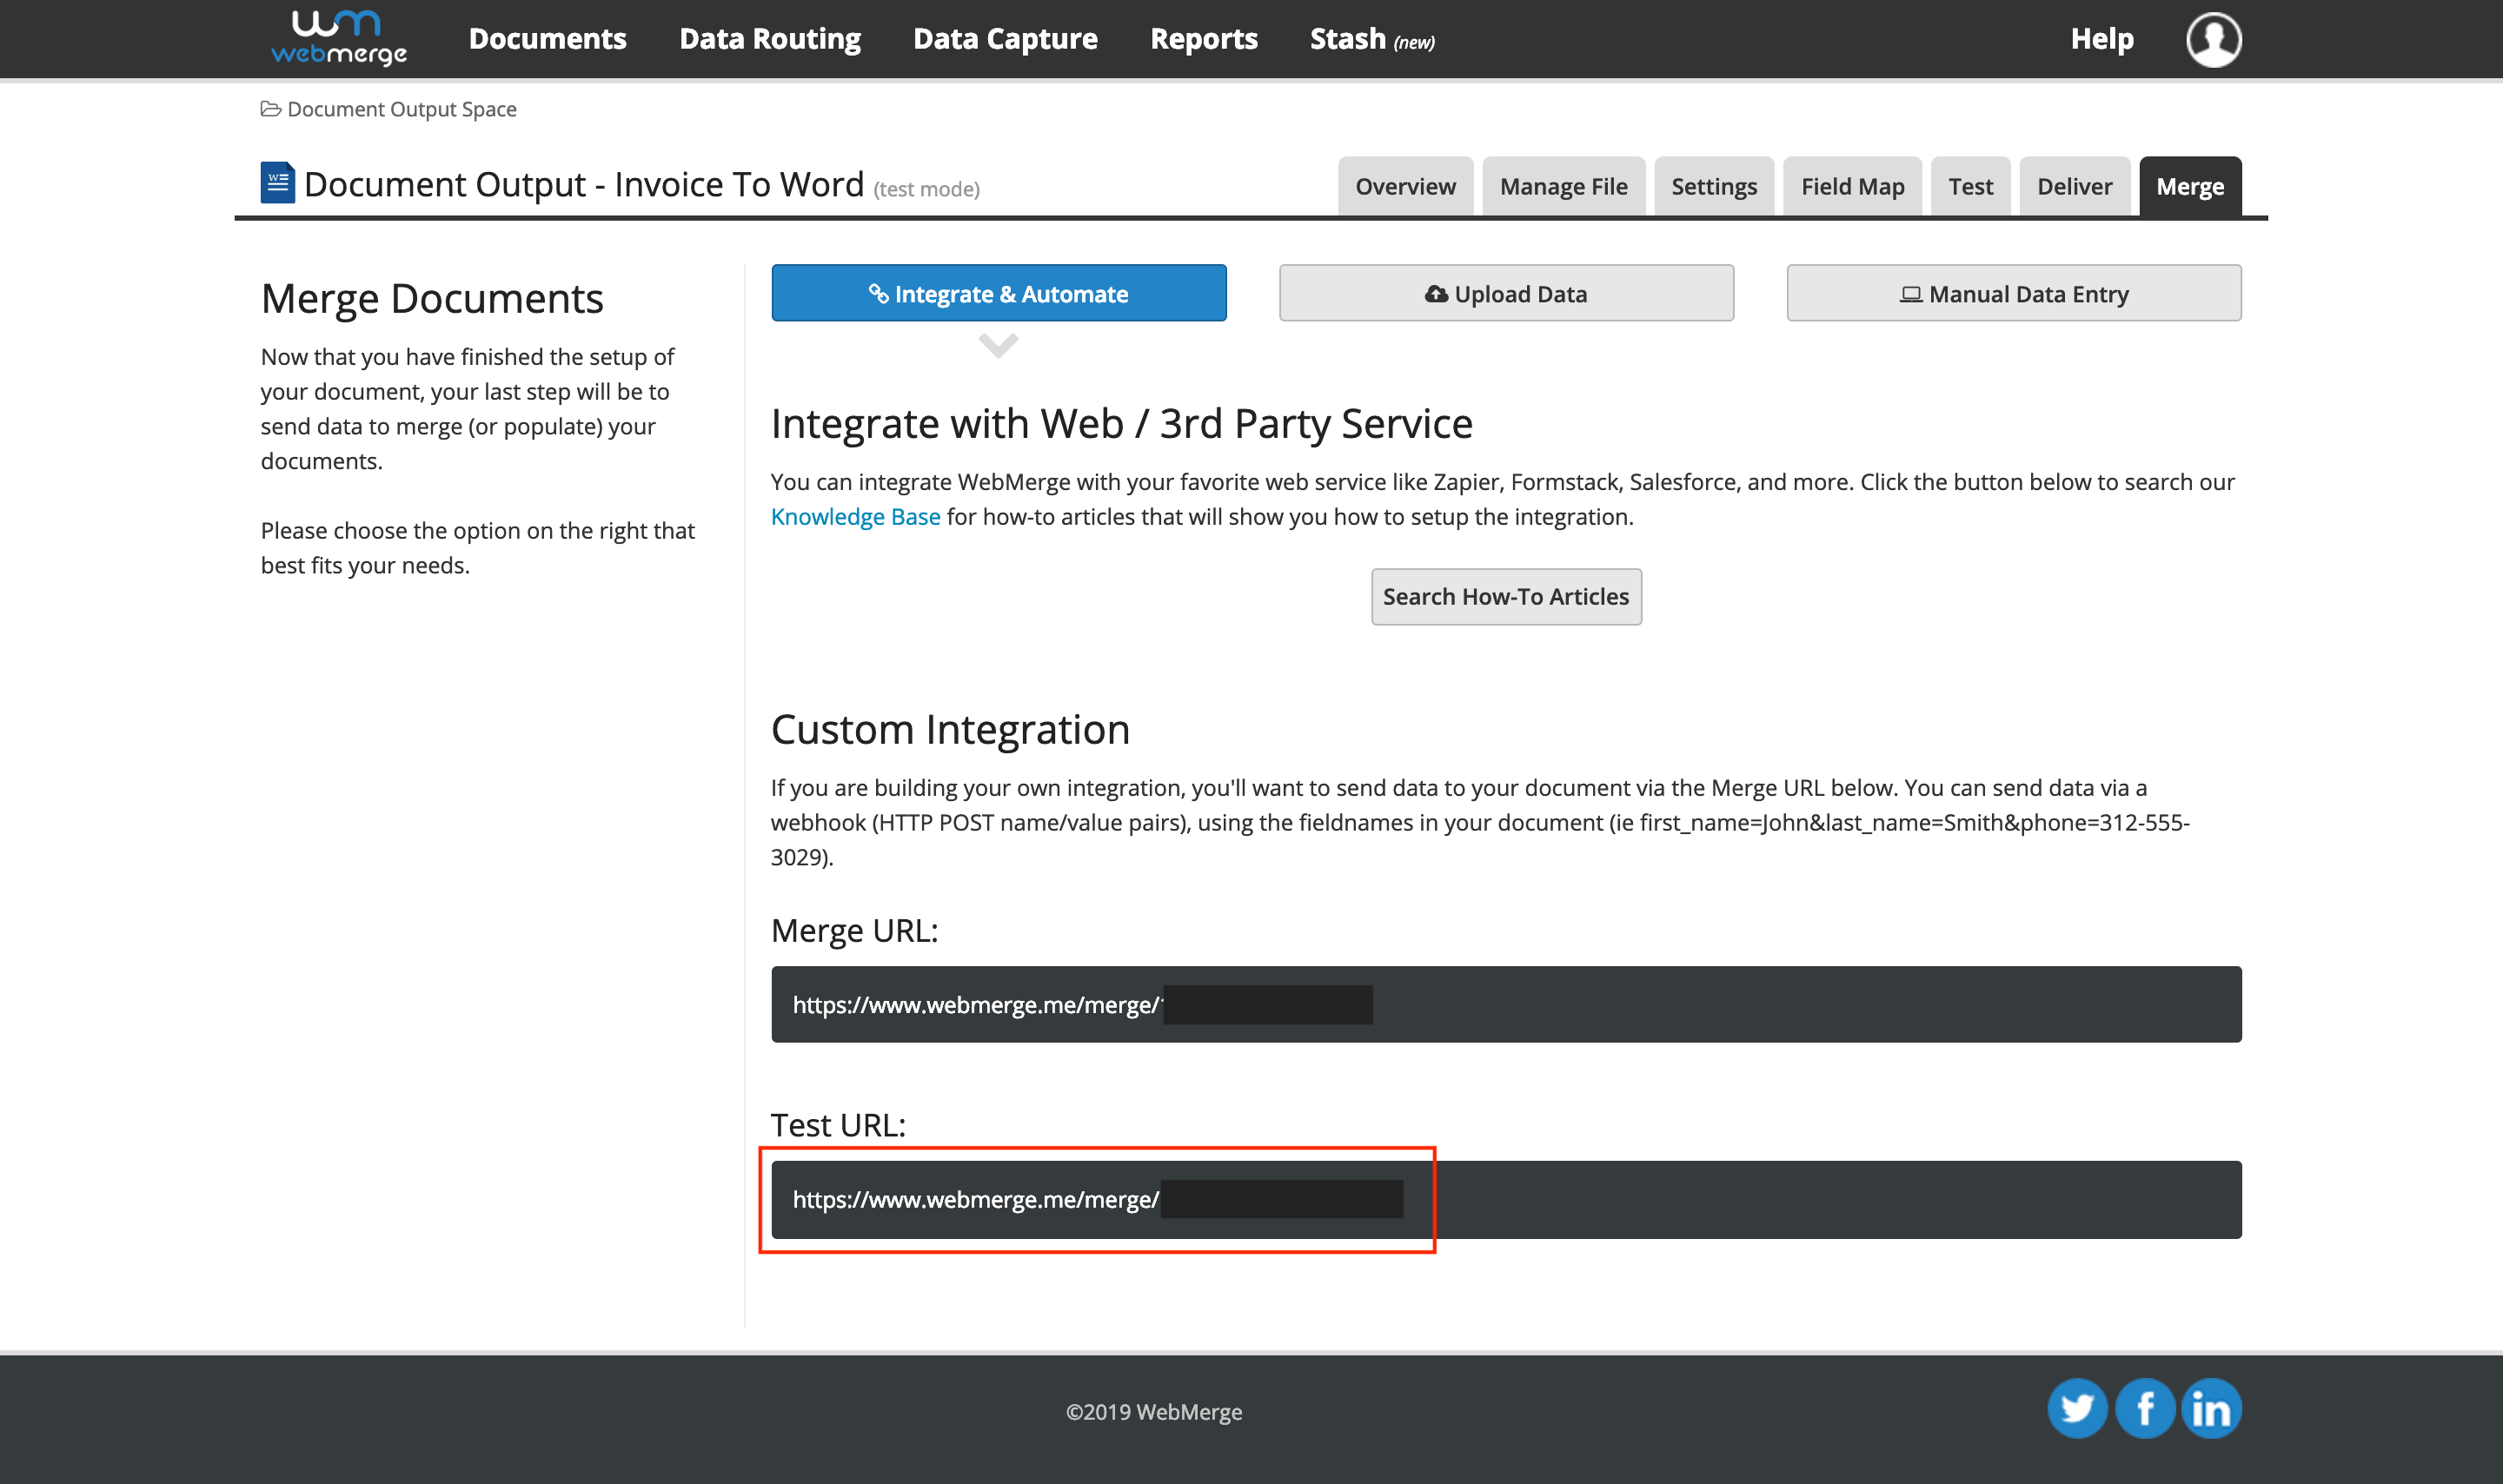The width and height of the screenshot is (2503, 1484).
Task: Open LinkedIn social link in footer
Action: click(2211, 1409)
